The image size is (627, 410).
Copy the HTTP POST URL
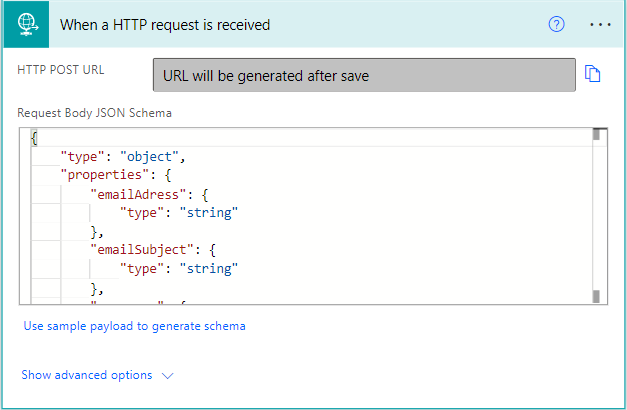593,75
